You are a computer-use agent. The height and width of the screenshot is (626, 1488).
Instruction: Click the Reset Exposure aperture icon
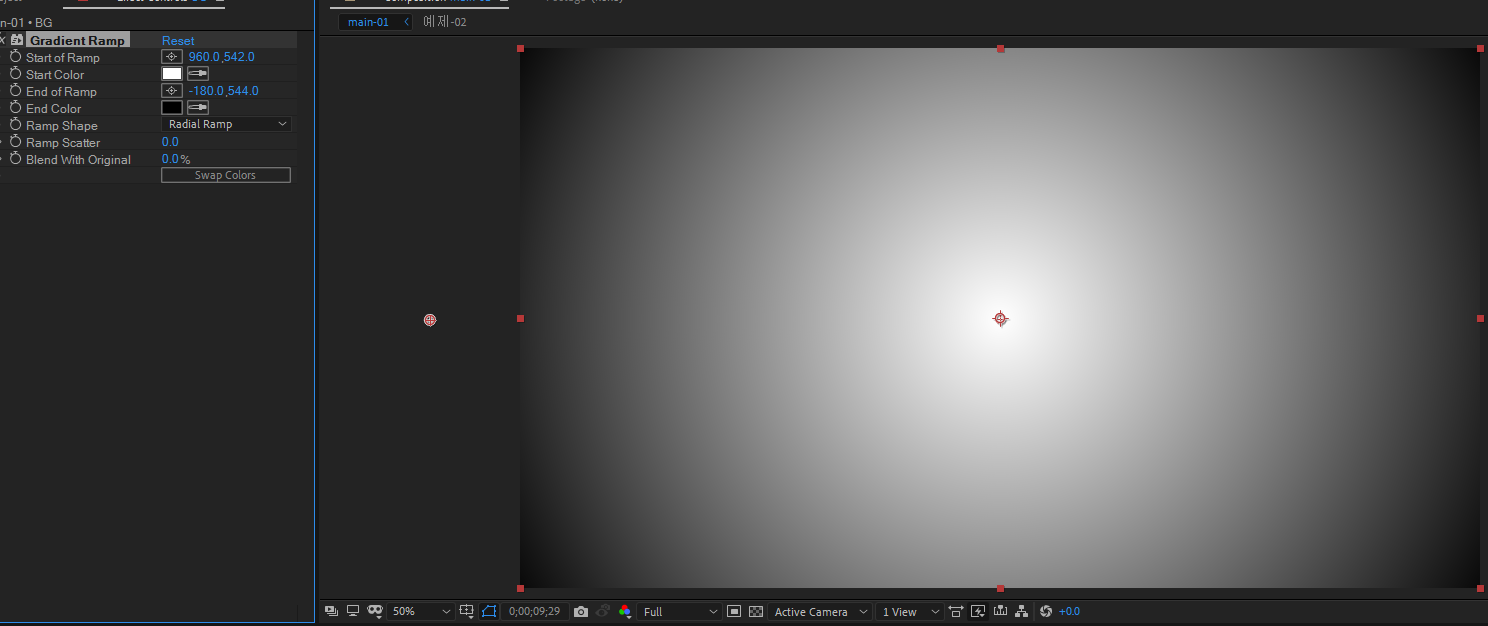(x=1046, y=611)
